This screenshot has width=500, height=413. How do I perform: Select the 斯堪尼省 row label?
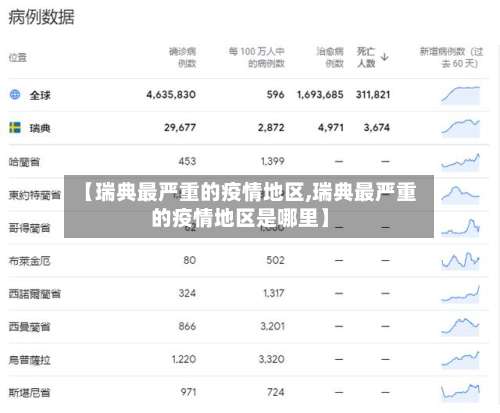(29, 393)
